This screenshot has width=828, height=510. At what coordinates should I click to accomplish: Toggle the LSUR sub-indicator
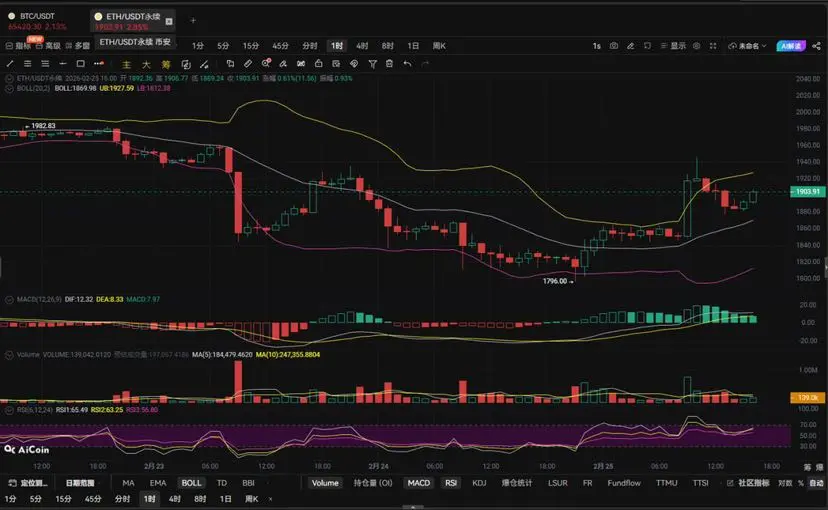point(558,483)
